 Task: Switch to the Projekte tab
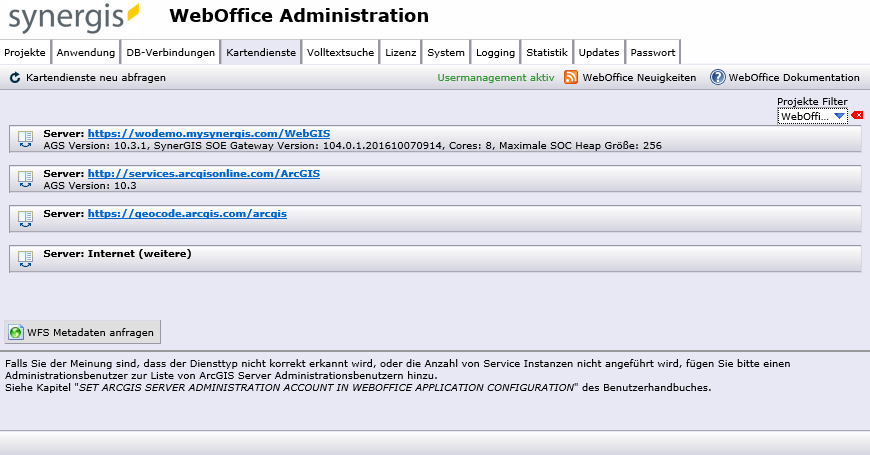pyautogui.click(x=25, y=52)
